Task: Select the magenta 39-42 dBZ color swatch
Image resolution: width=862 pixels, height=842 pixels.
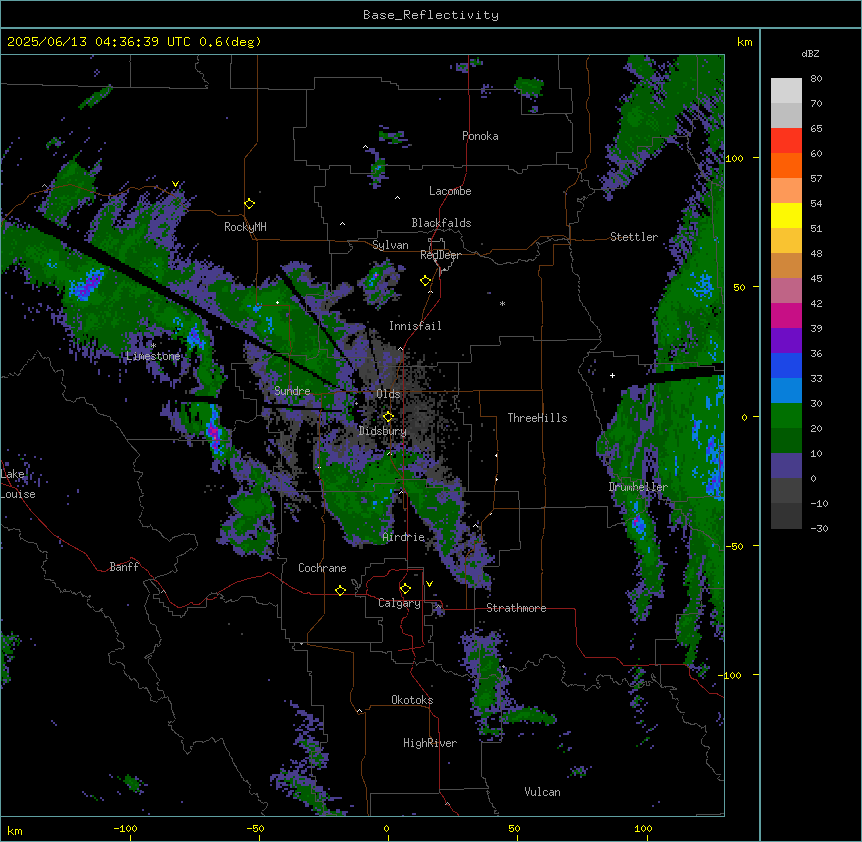Action: 786,315
